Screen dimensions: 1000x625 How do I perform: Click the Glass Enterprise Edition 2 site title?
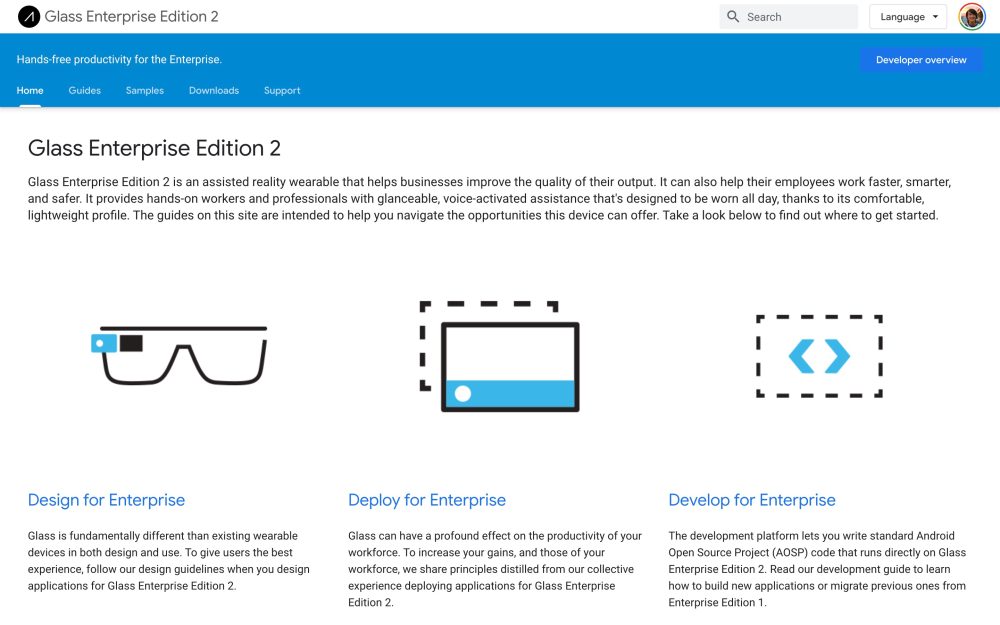pyautogui.click(x=132, y=17)
